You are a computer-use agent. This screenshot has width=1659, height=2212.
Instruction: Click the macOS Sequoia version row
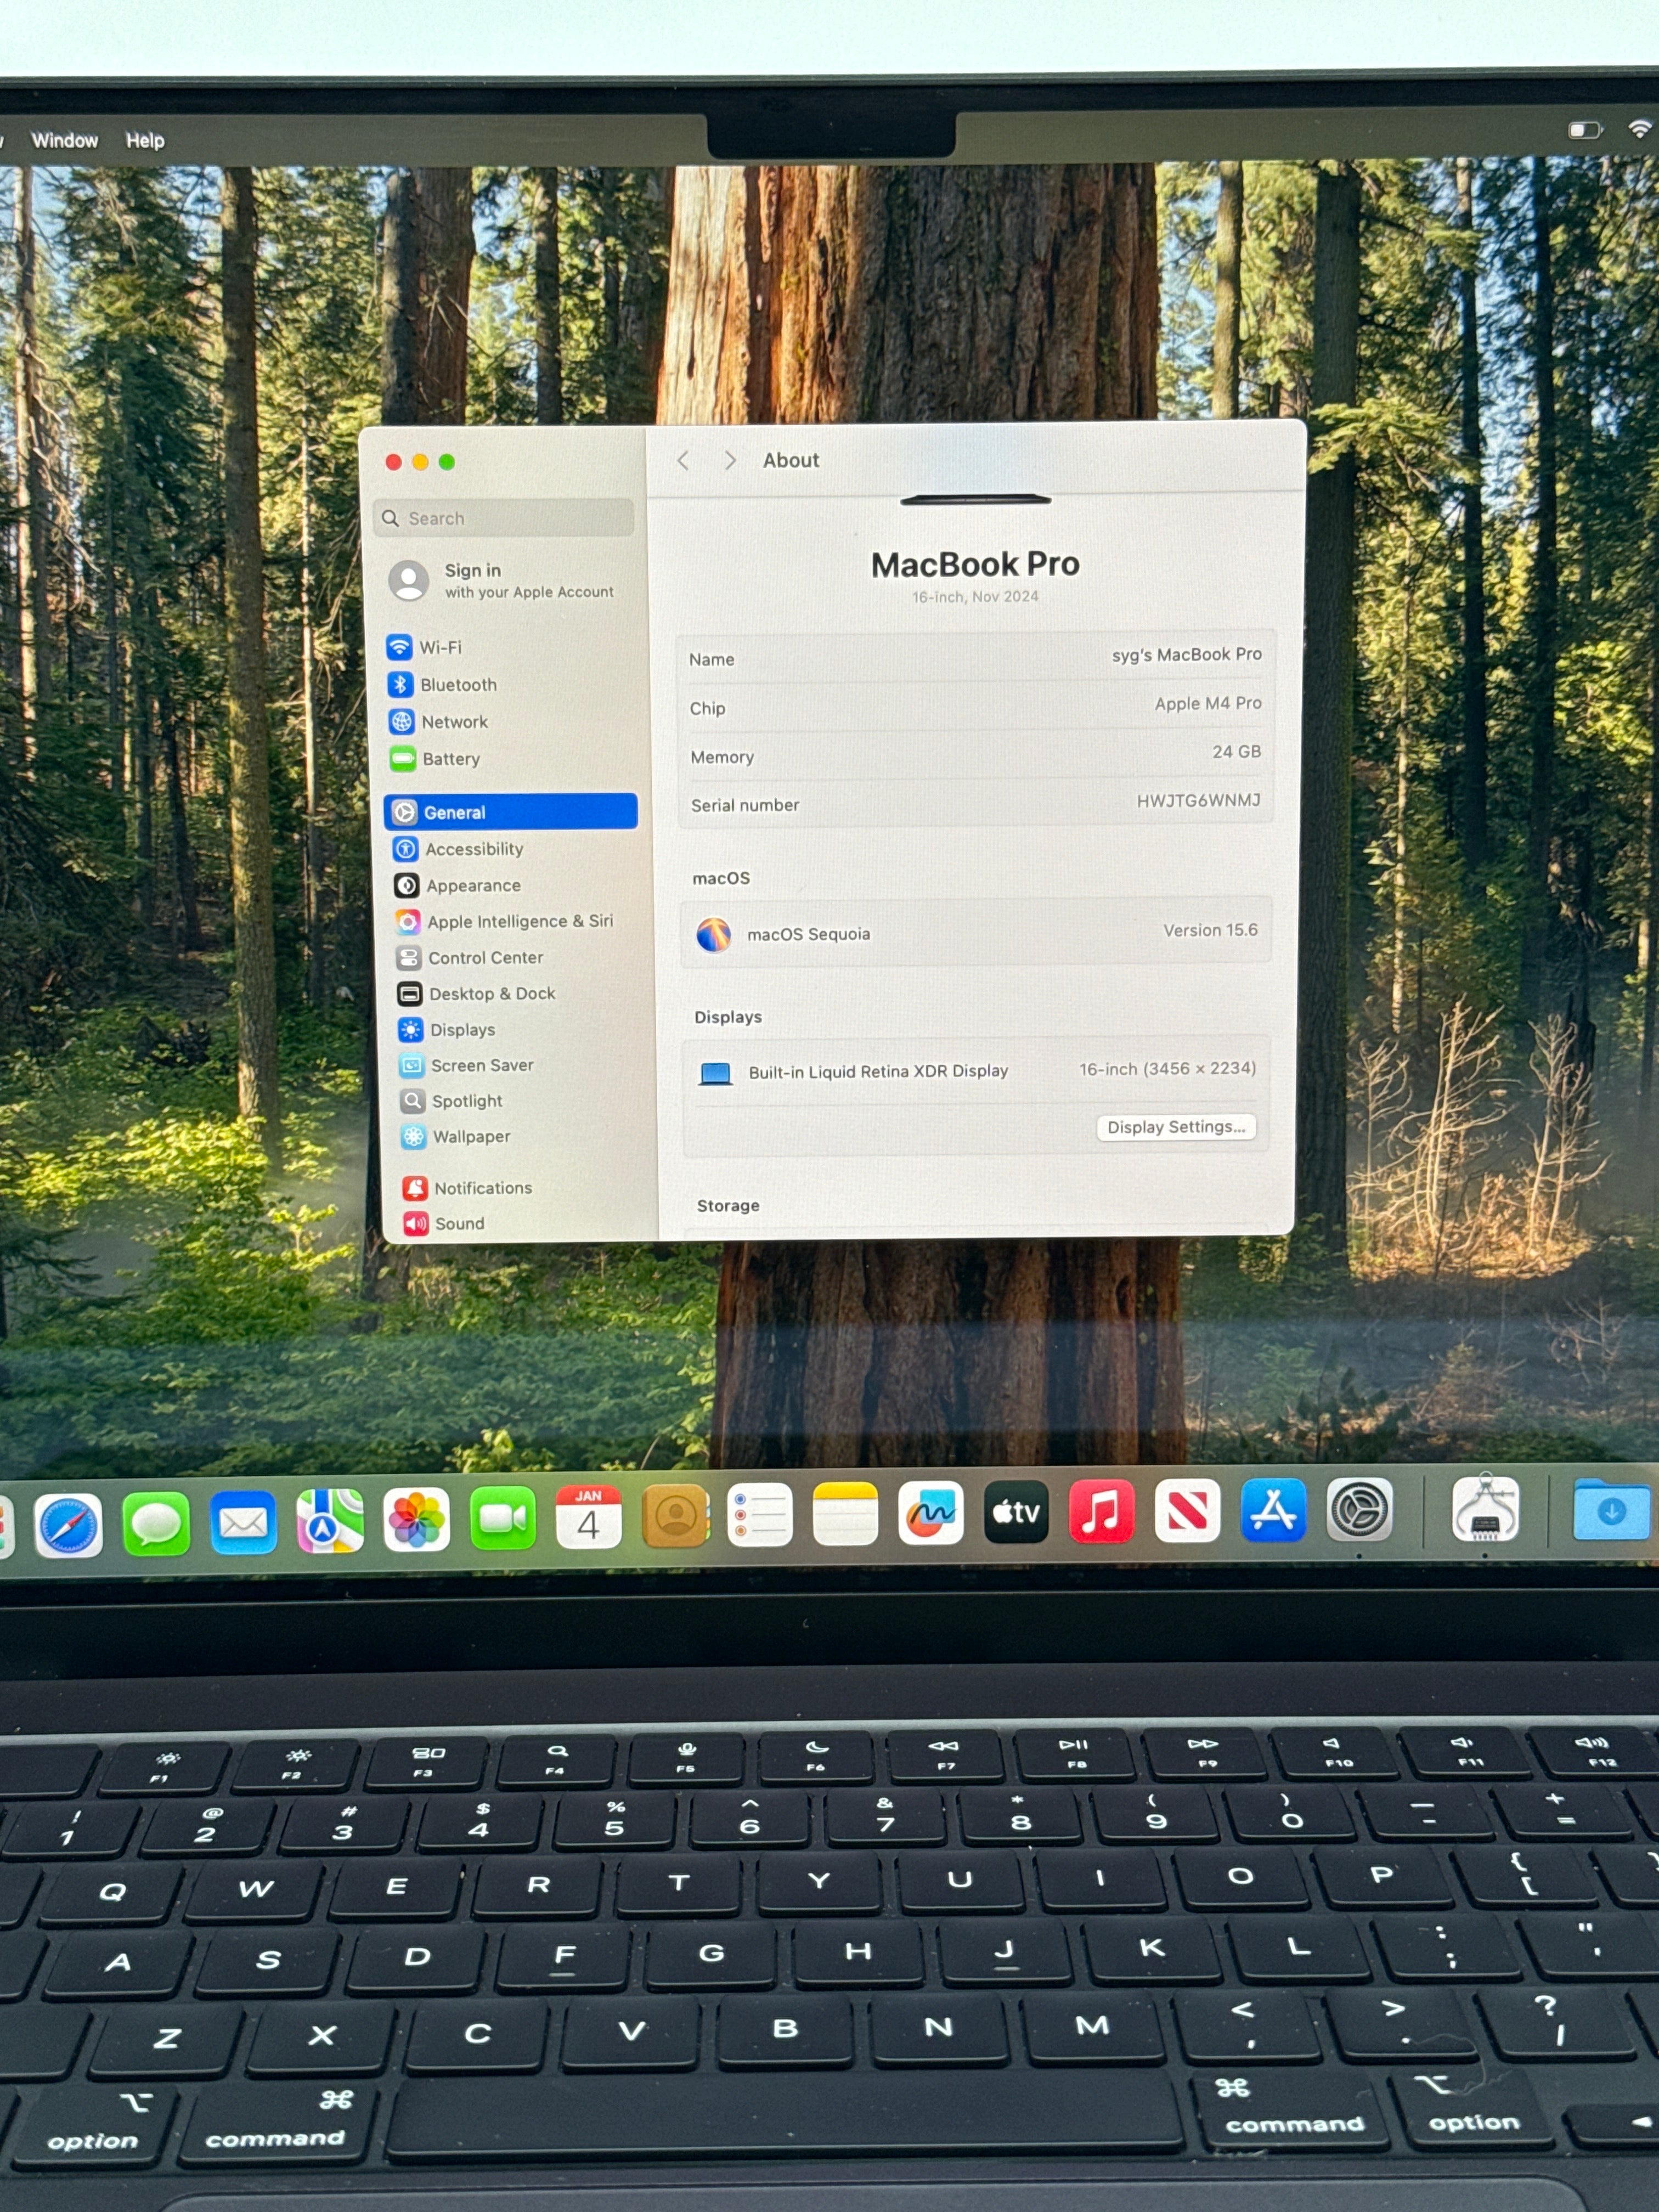point(976,932)
